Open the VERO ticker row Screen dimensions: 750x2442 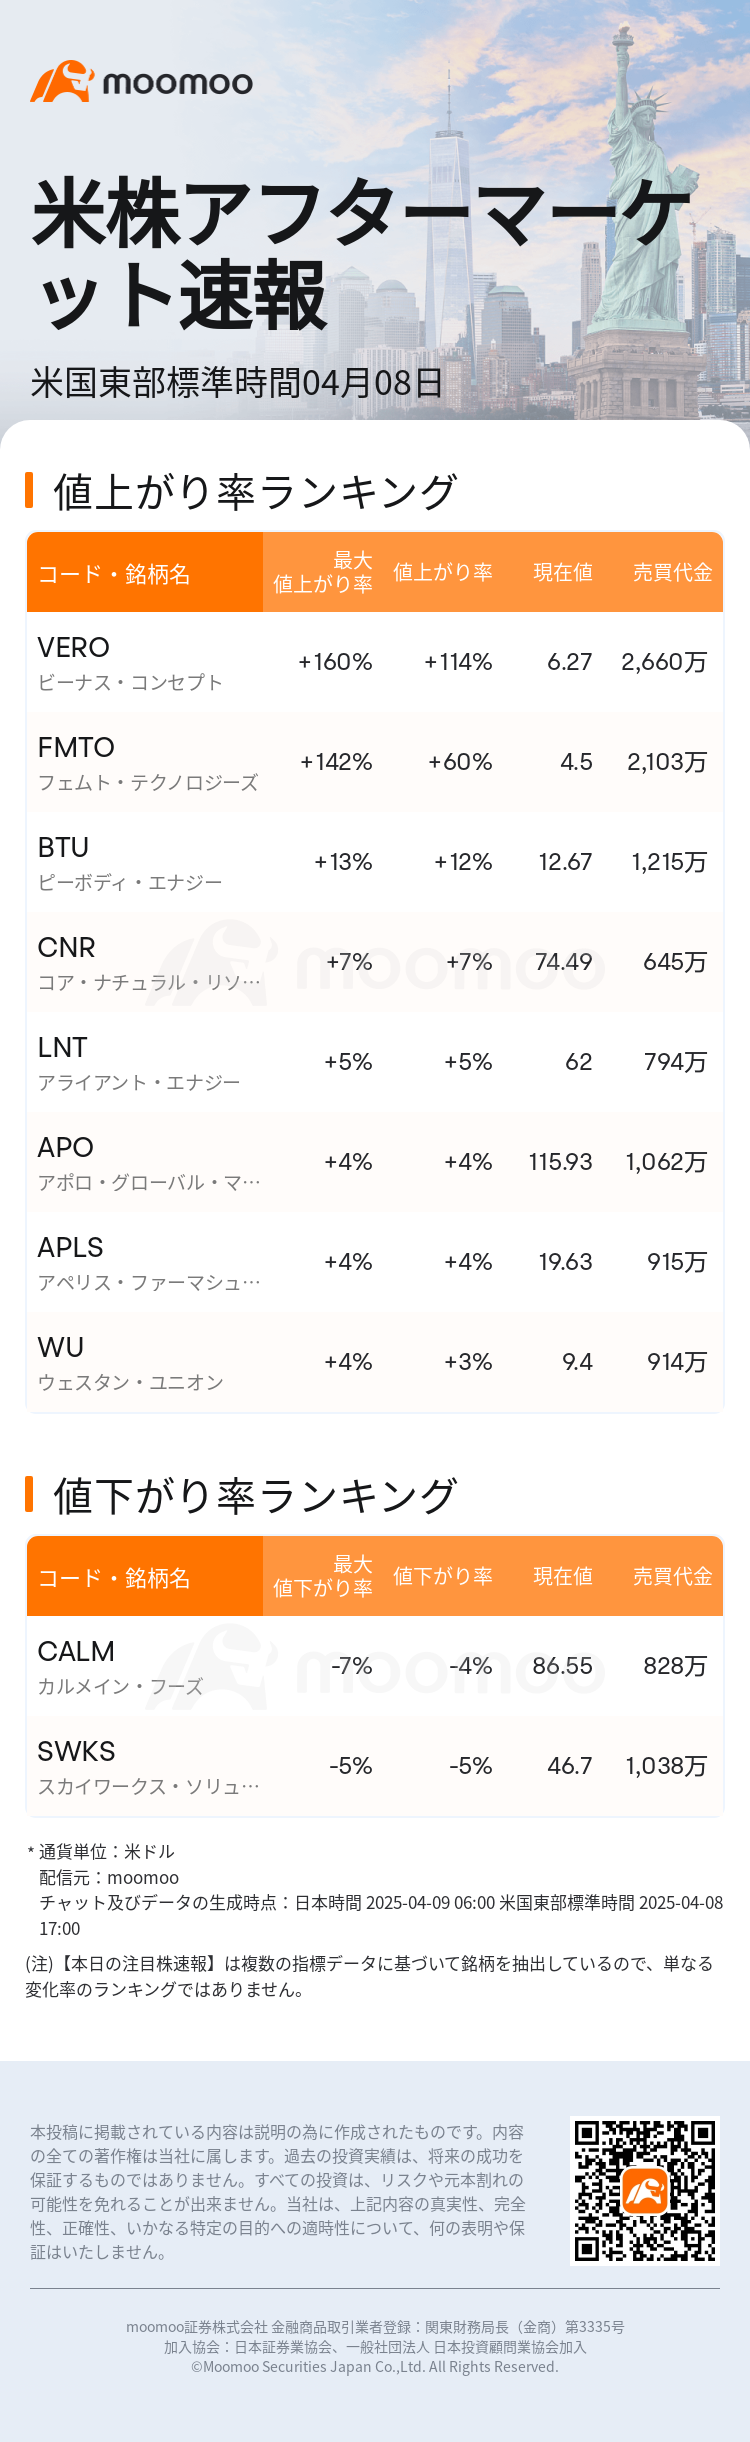[74, 648]
